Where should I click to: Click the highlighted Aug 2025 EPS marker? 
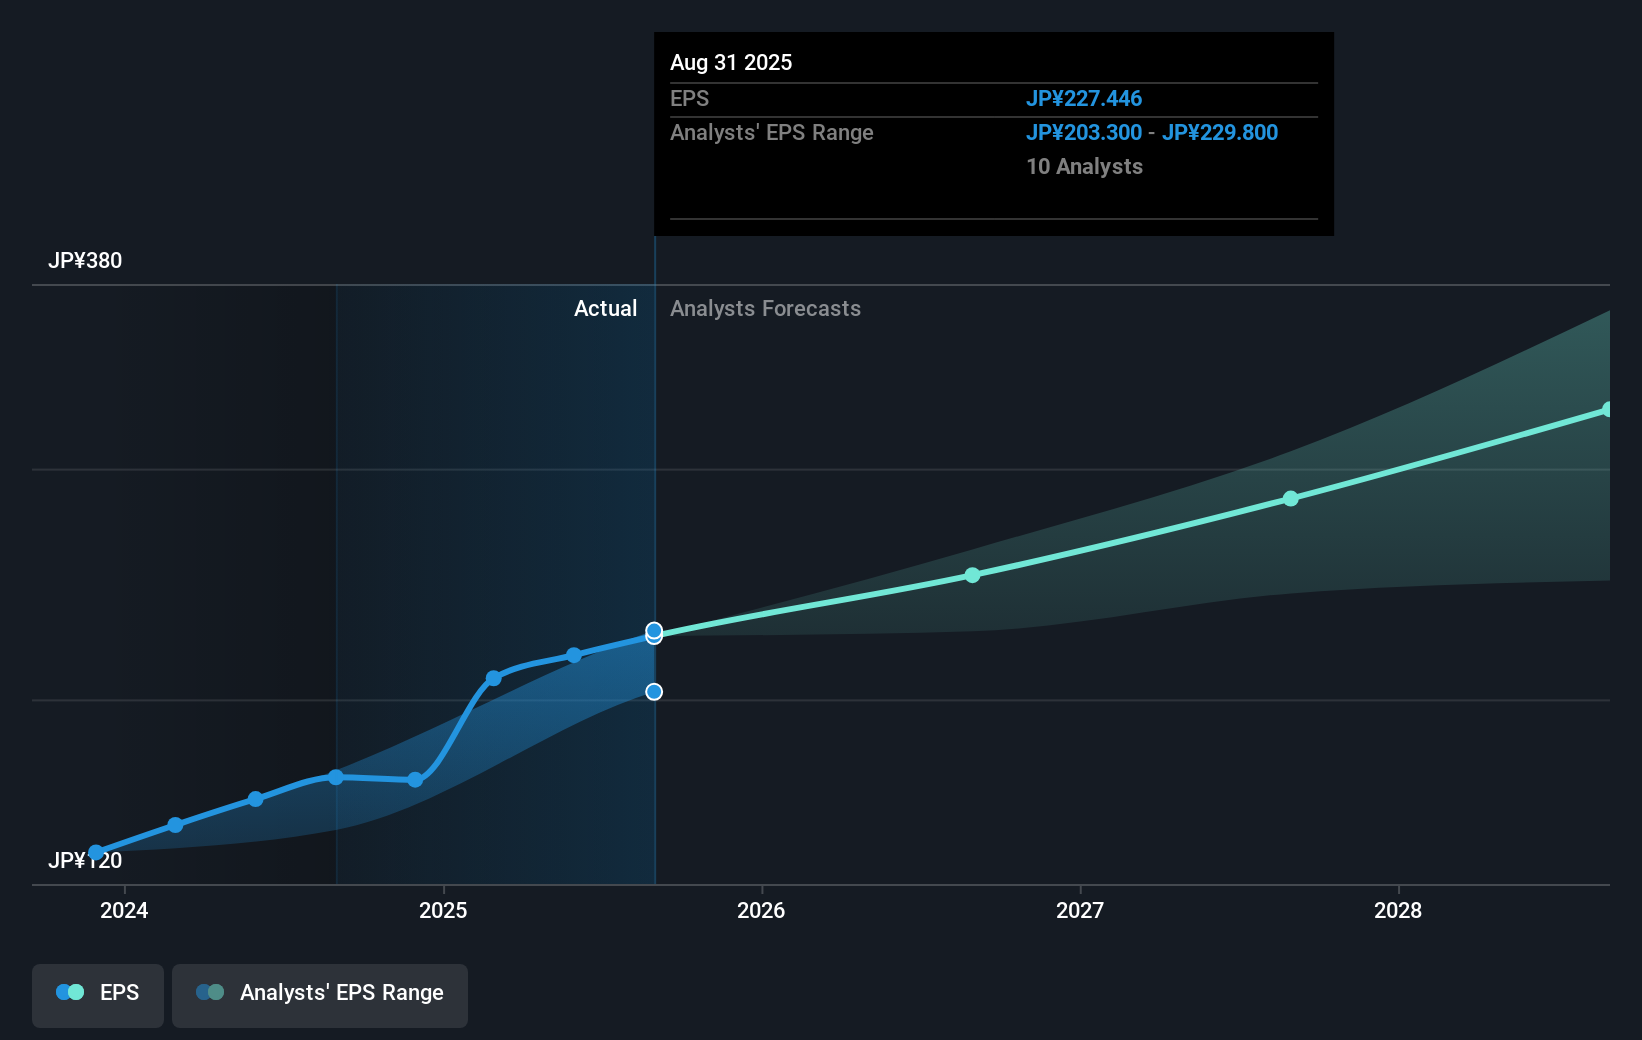coord(654,632)
